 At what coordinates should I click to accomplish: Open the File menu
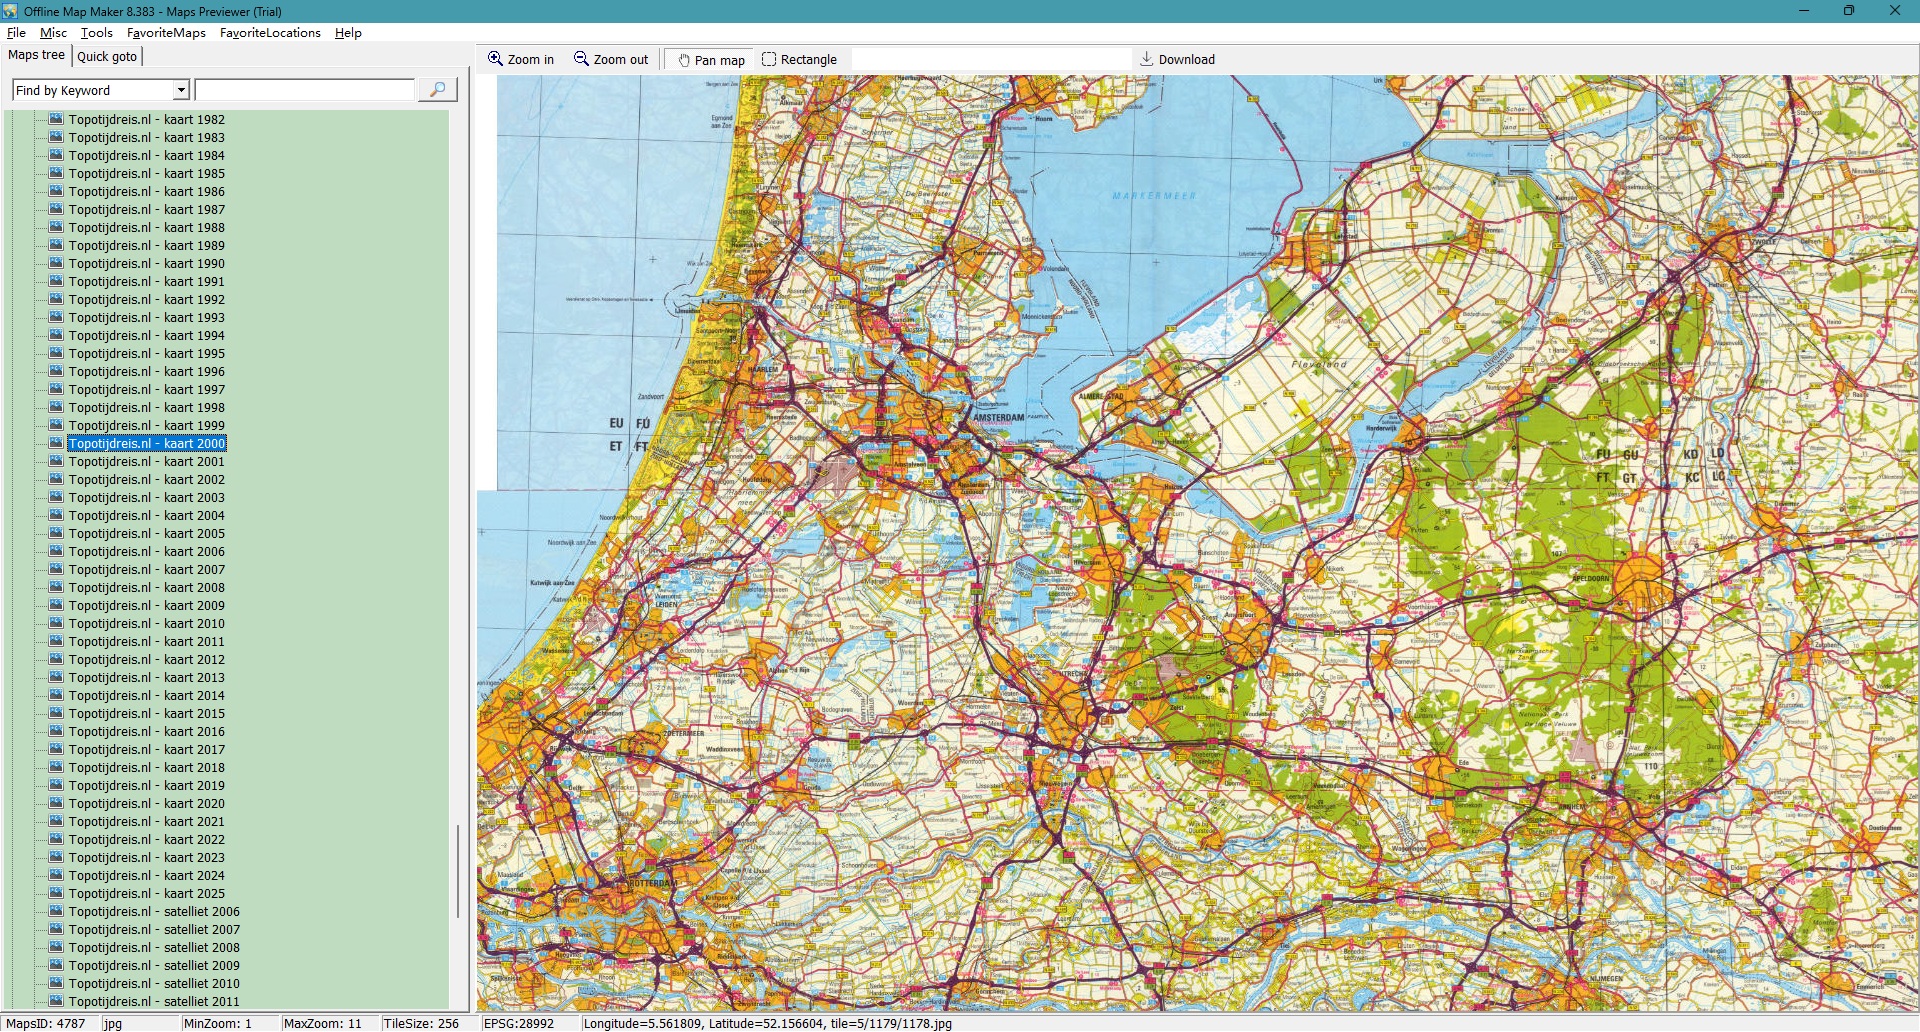tap(16, 33)
